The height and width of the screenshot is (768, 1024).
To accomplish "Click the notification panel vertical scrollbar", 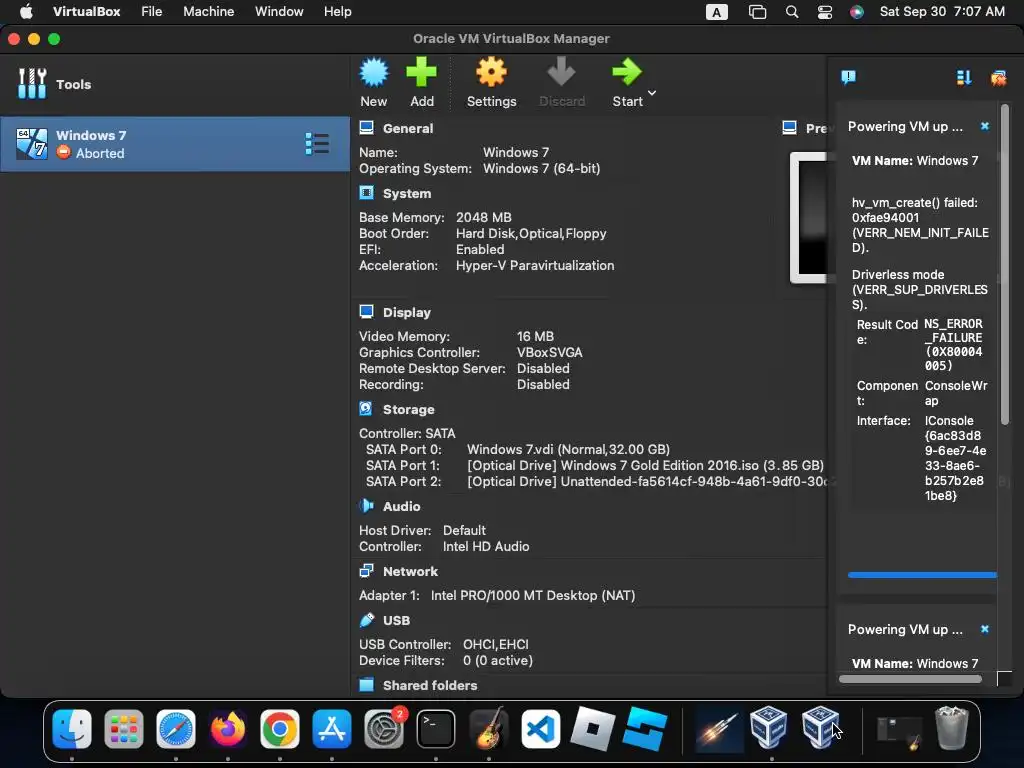I will point(1005,264).
